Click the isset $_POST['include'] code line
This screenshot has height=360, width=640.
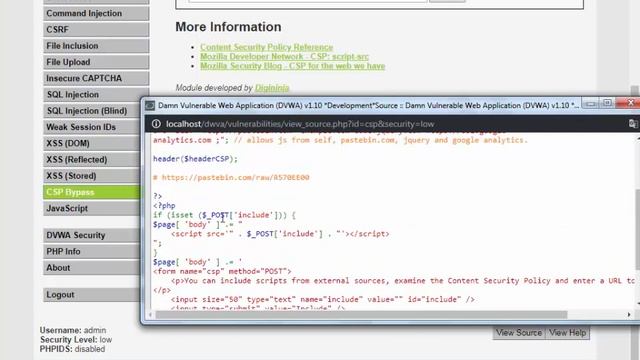[224, 215]
